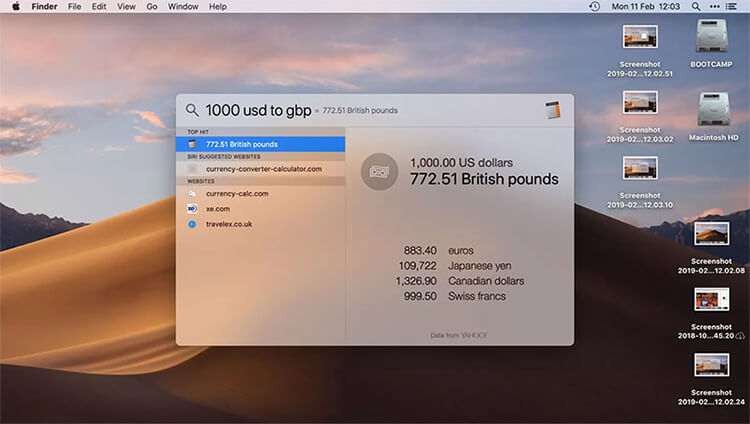Image resolution: width=750 pixels, height=424 pixels.
Task: Open the travelex.co.uk website result
Action: (229, 224)
